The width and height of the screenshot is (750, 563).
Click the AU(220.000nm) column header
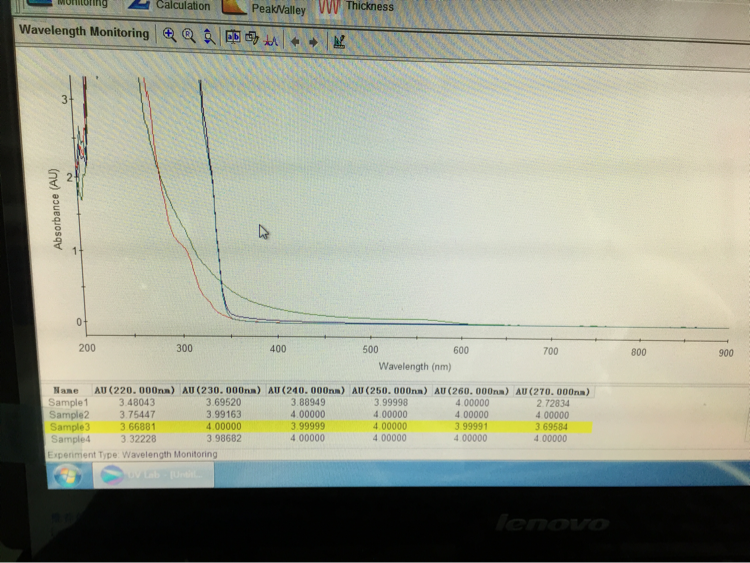(x=134, y=390)
